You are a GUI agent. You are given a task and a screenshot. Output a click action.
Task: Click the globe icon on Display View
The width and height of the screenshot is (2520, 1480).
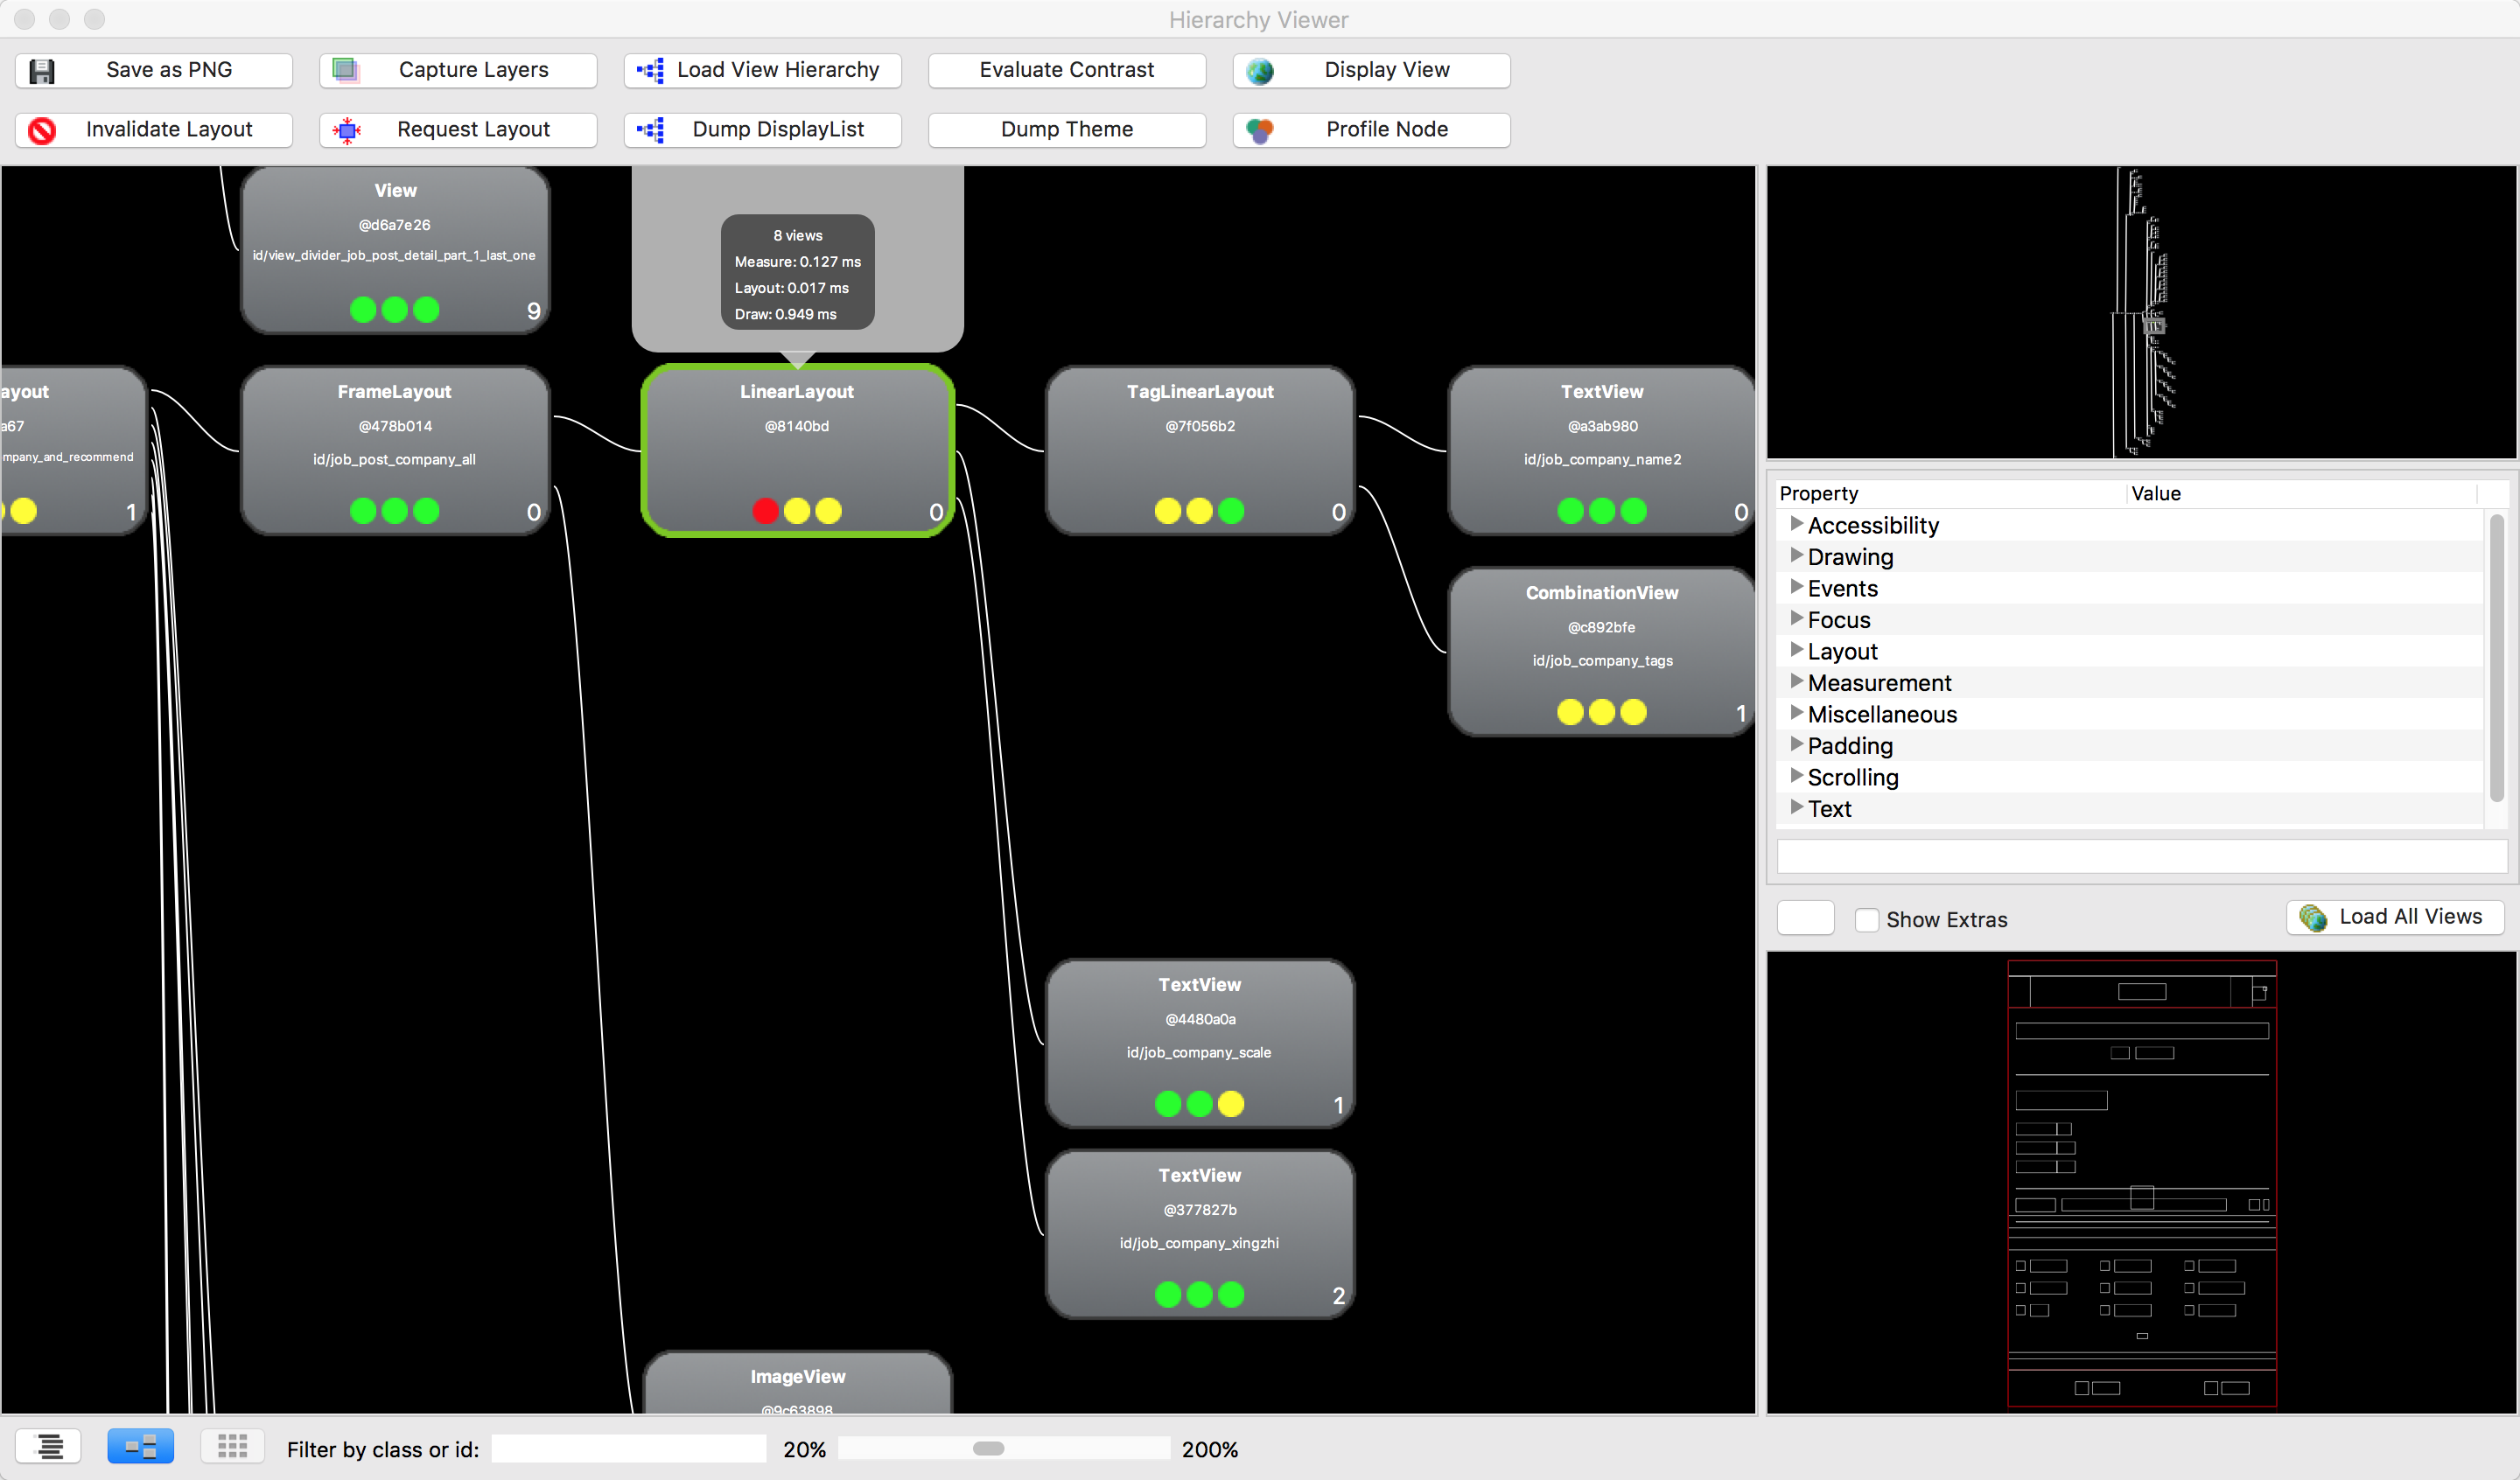[1260, 71]
